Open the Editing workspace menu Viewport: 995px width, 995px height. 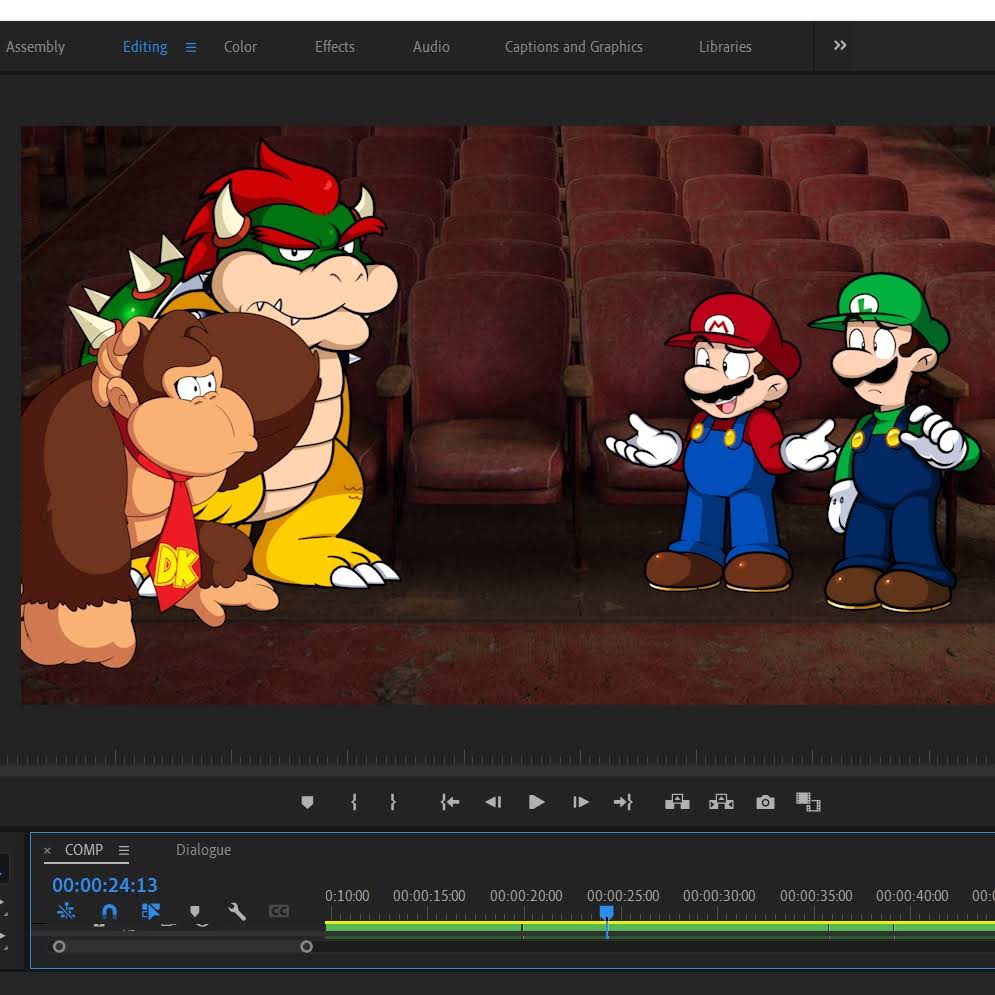191,47
